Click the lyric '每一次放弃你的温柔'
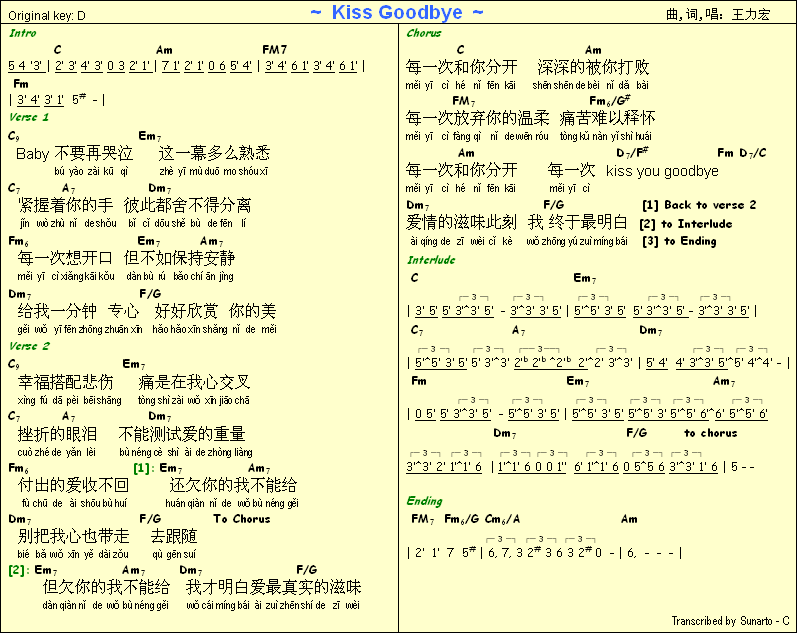The height and width of the screenshot is (633, 798). tap(477, 118)
